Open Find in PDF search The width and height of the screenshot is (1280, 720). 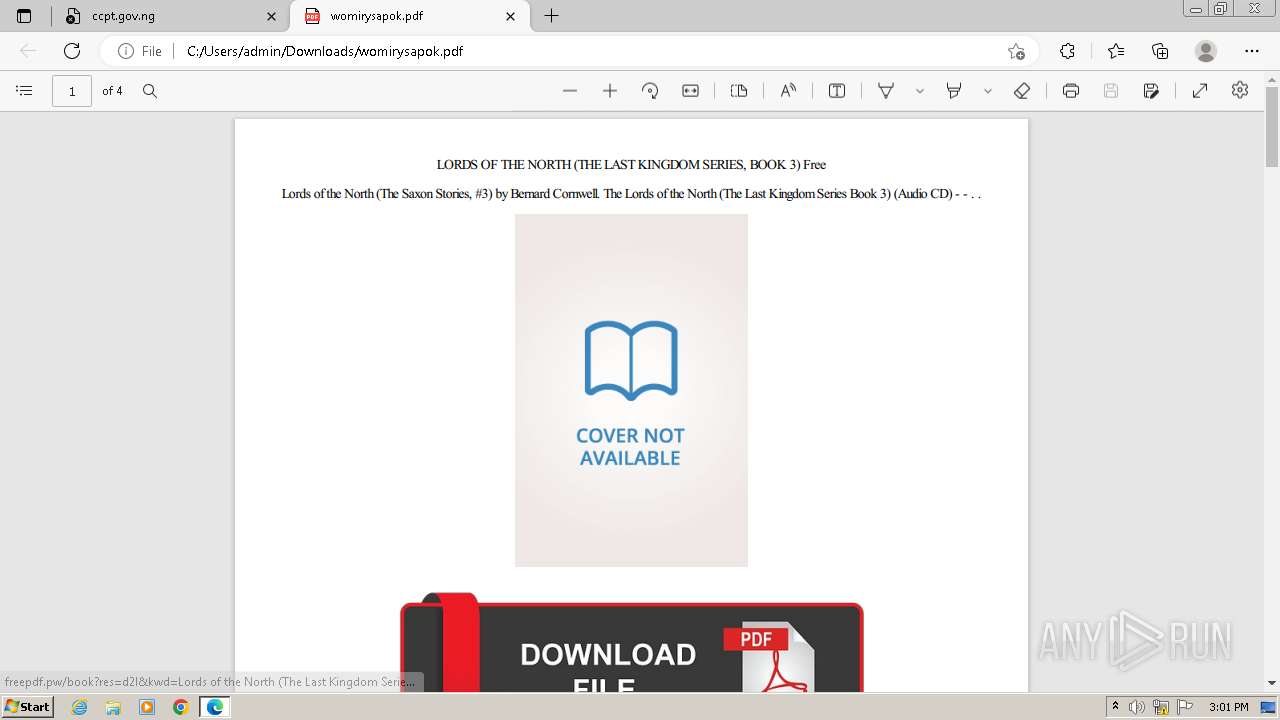150,91
